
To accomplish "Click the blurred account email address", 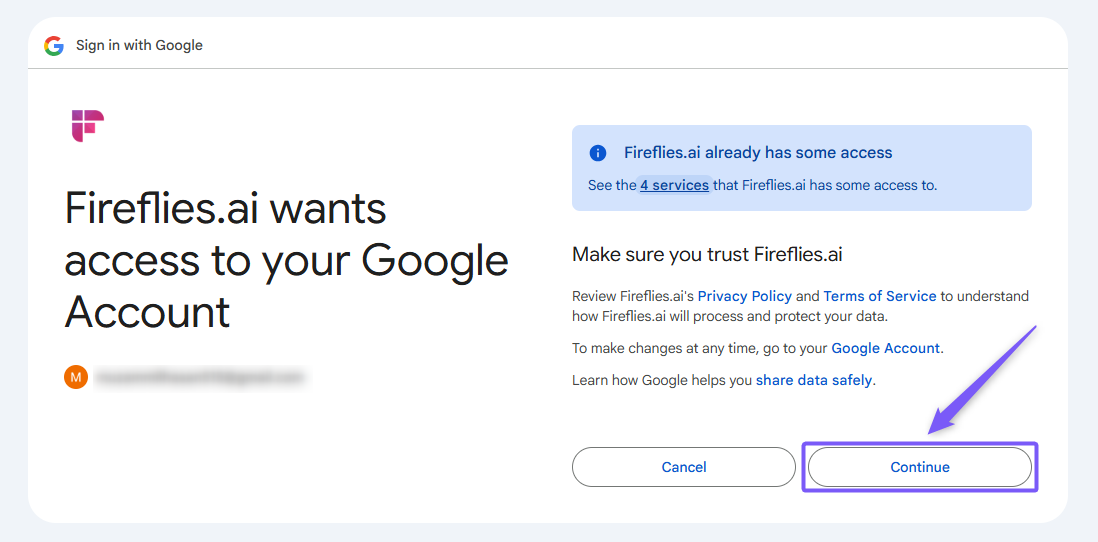I will (x=200, y=377).
